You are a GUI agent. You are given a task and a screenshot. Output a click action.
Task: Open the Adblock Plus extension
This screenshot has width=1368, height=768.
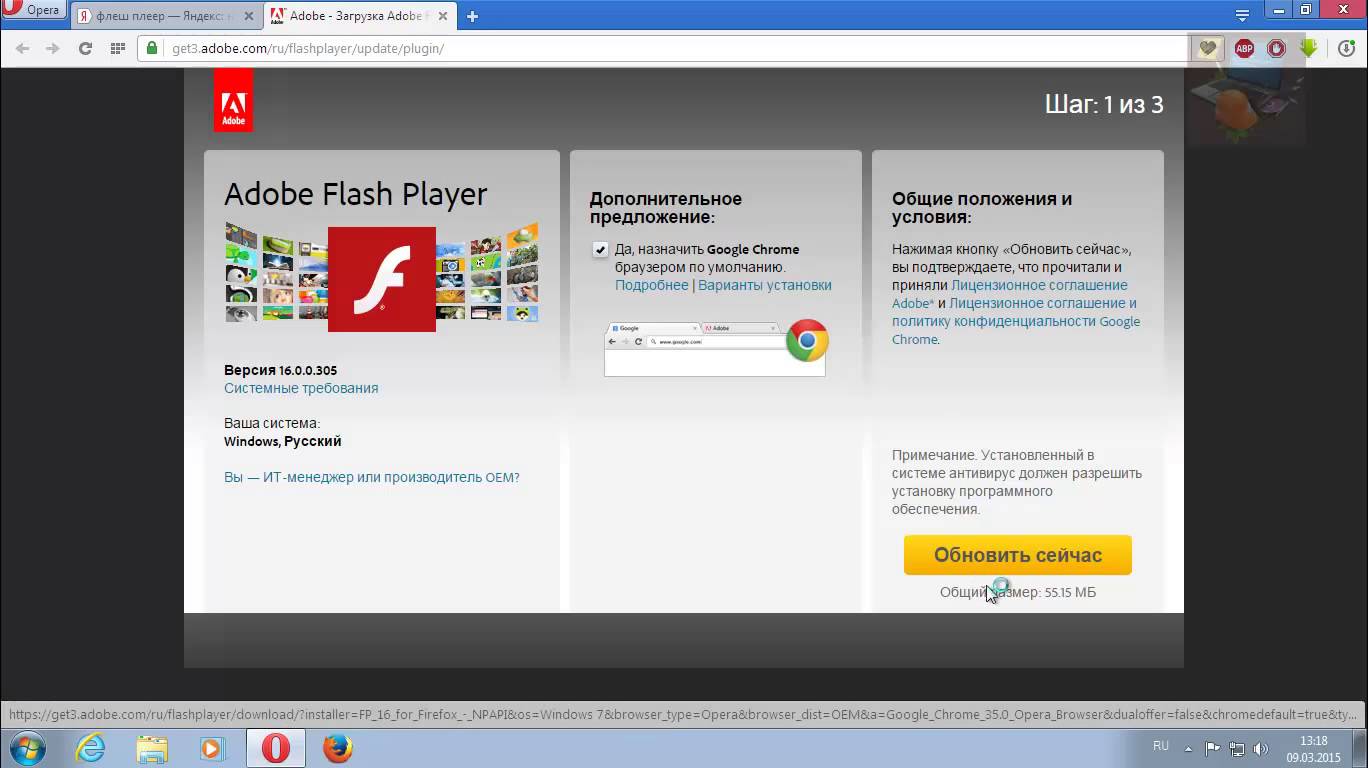(x=1244, y=48)
